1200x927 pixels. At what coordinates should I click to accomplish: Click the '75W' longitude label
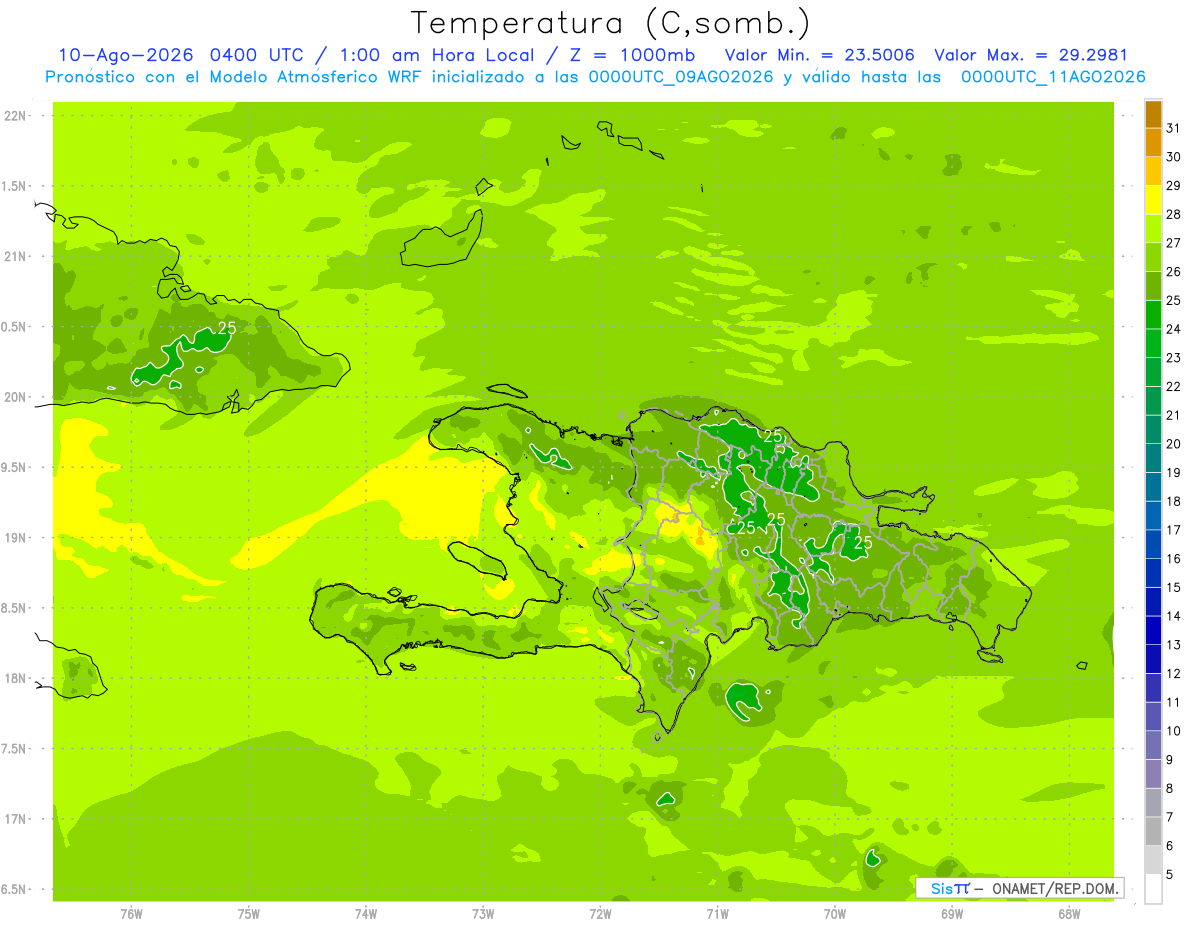click(248, 914)
